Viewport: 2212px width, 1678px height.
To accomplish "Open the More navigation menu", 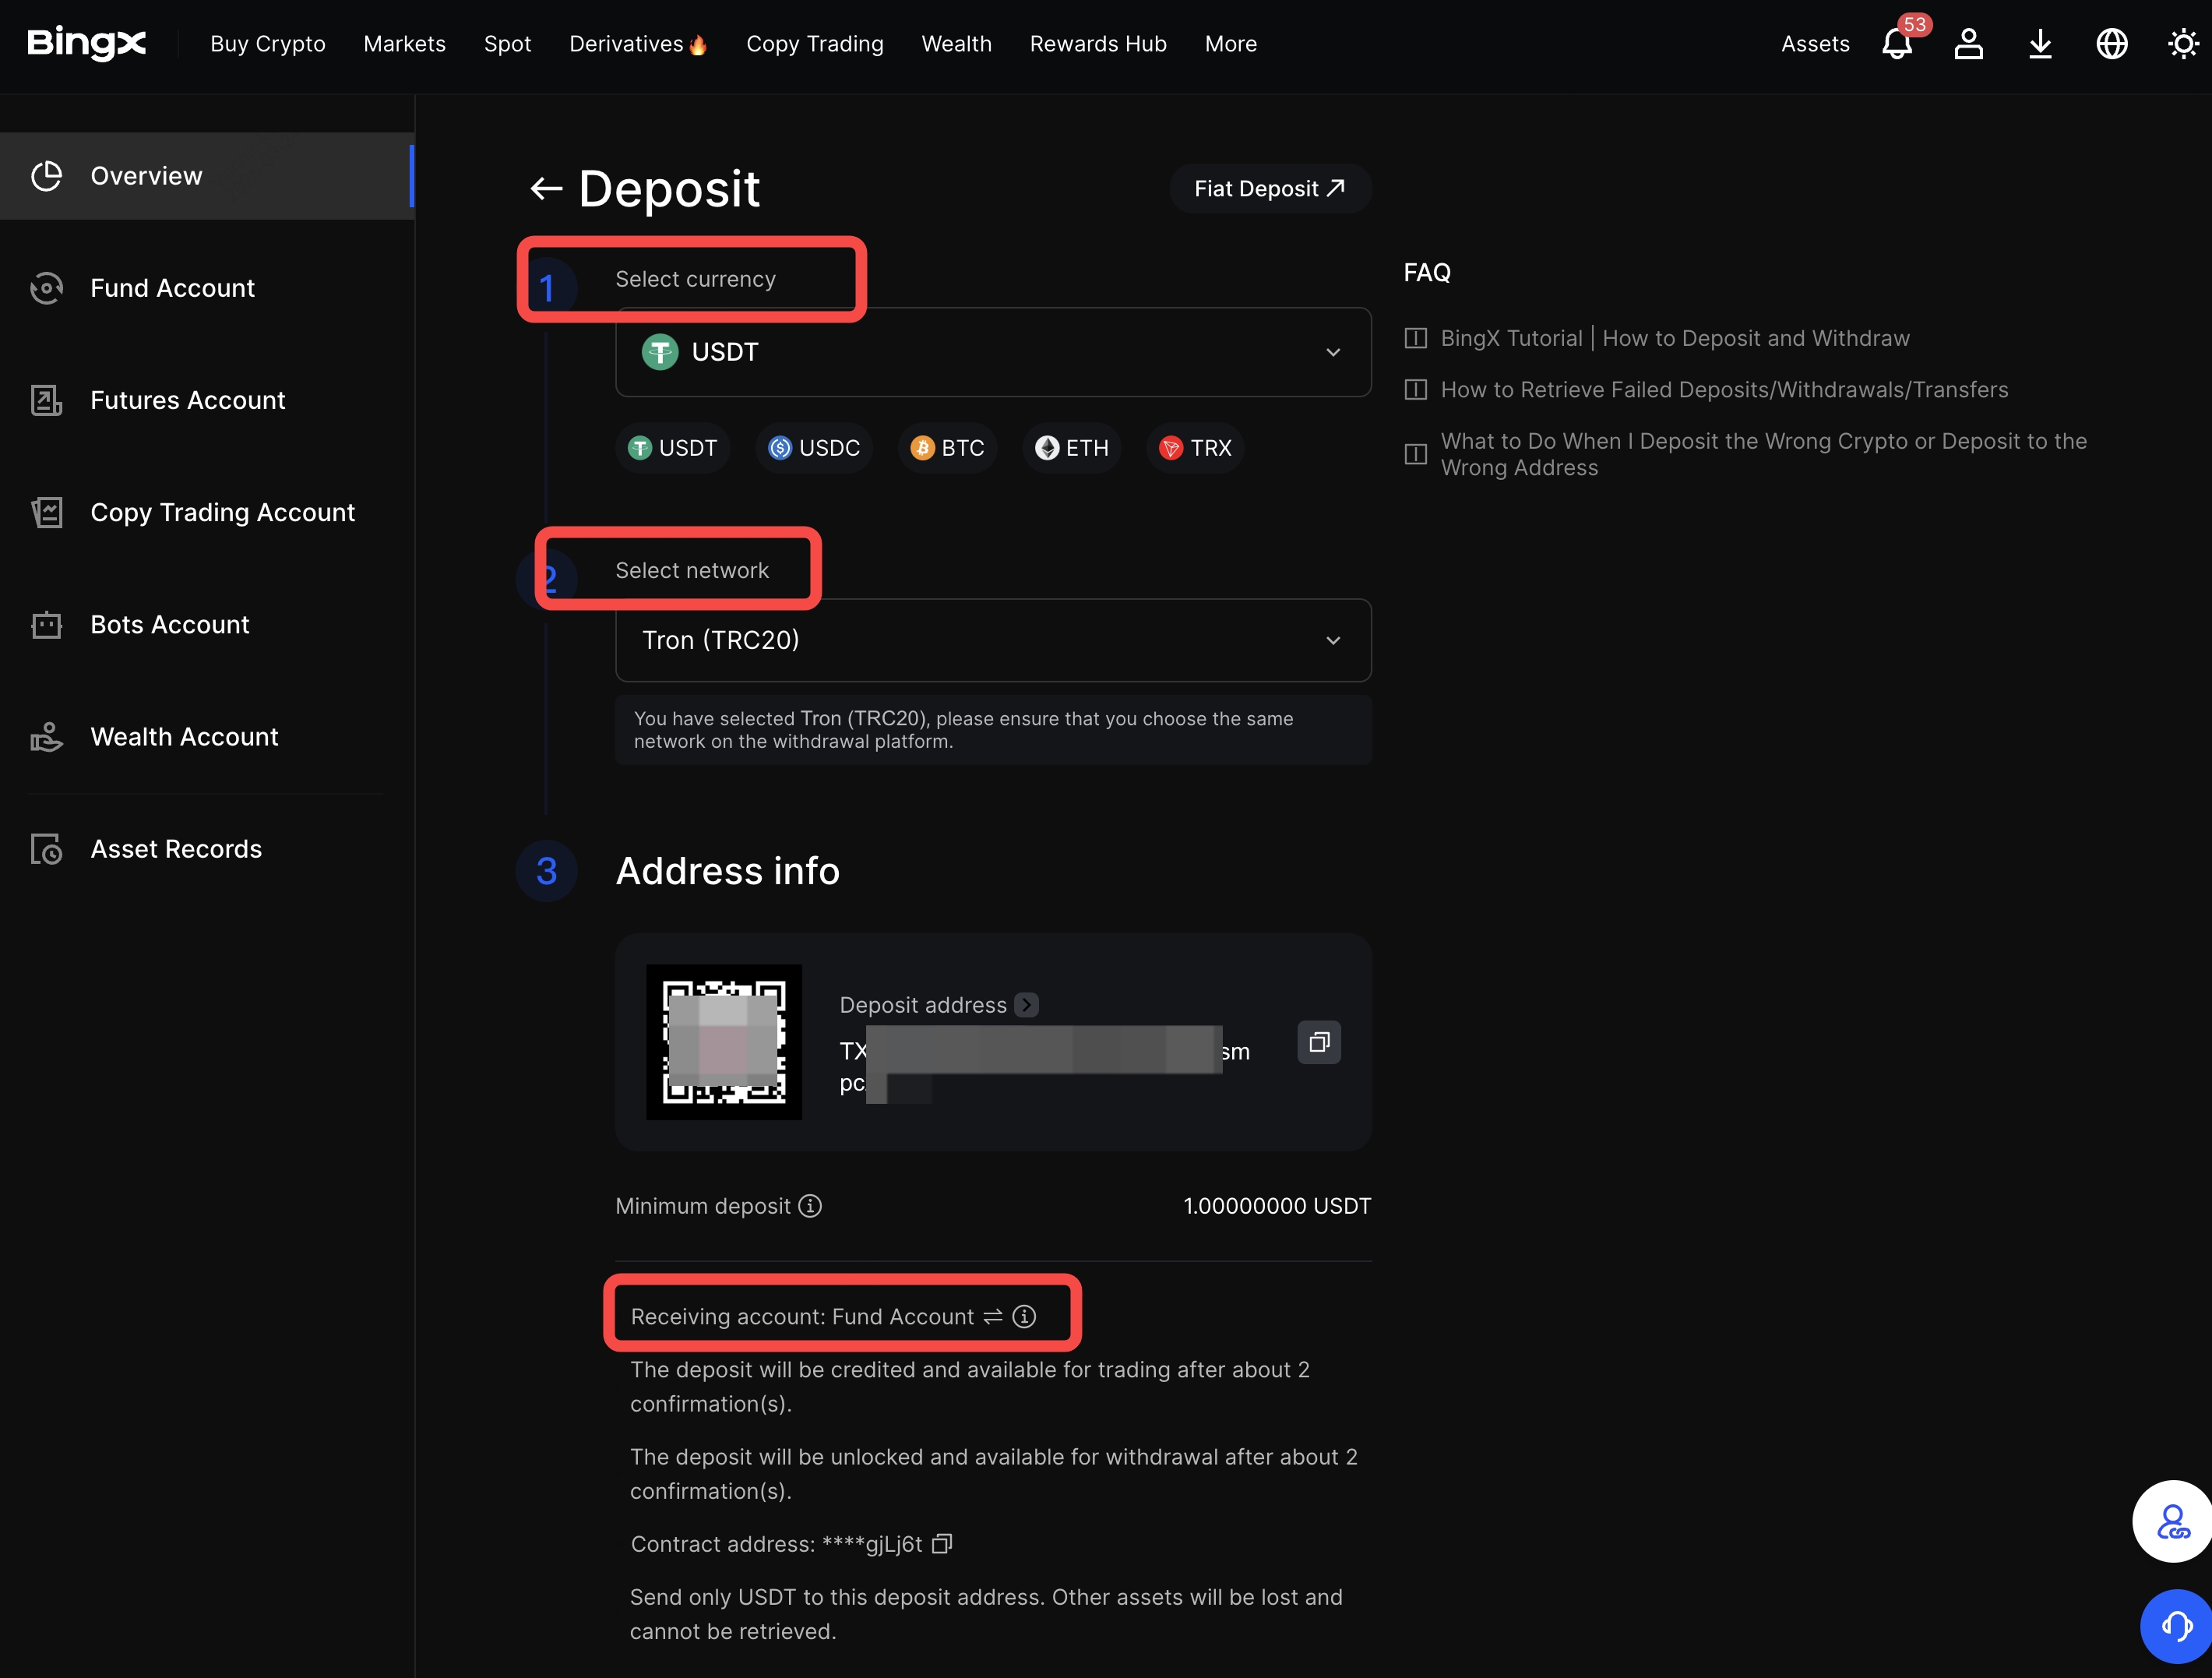I will [1230, 44].
